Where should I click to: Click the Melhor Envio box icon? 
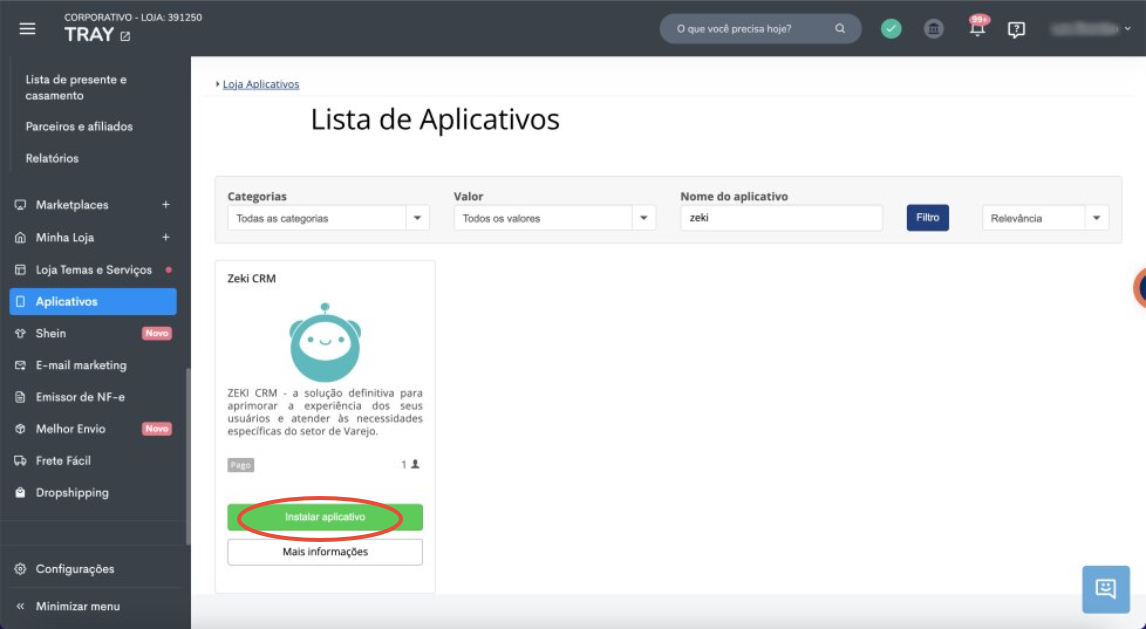point(20,429)
